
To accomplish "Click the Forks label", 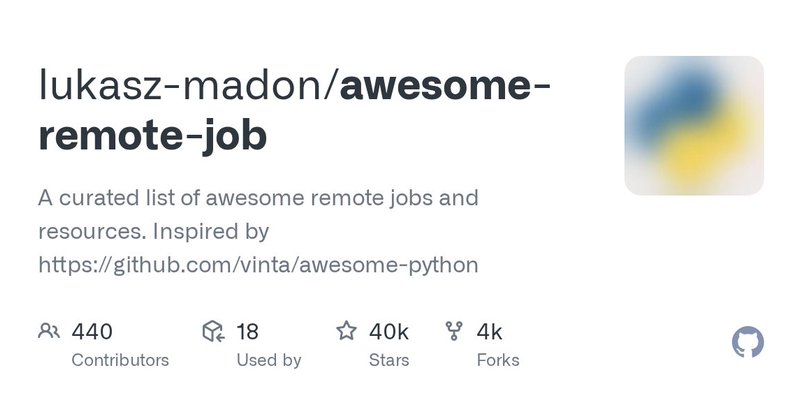I will (498, 360).
